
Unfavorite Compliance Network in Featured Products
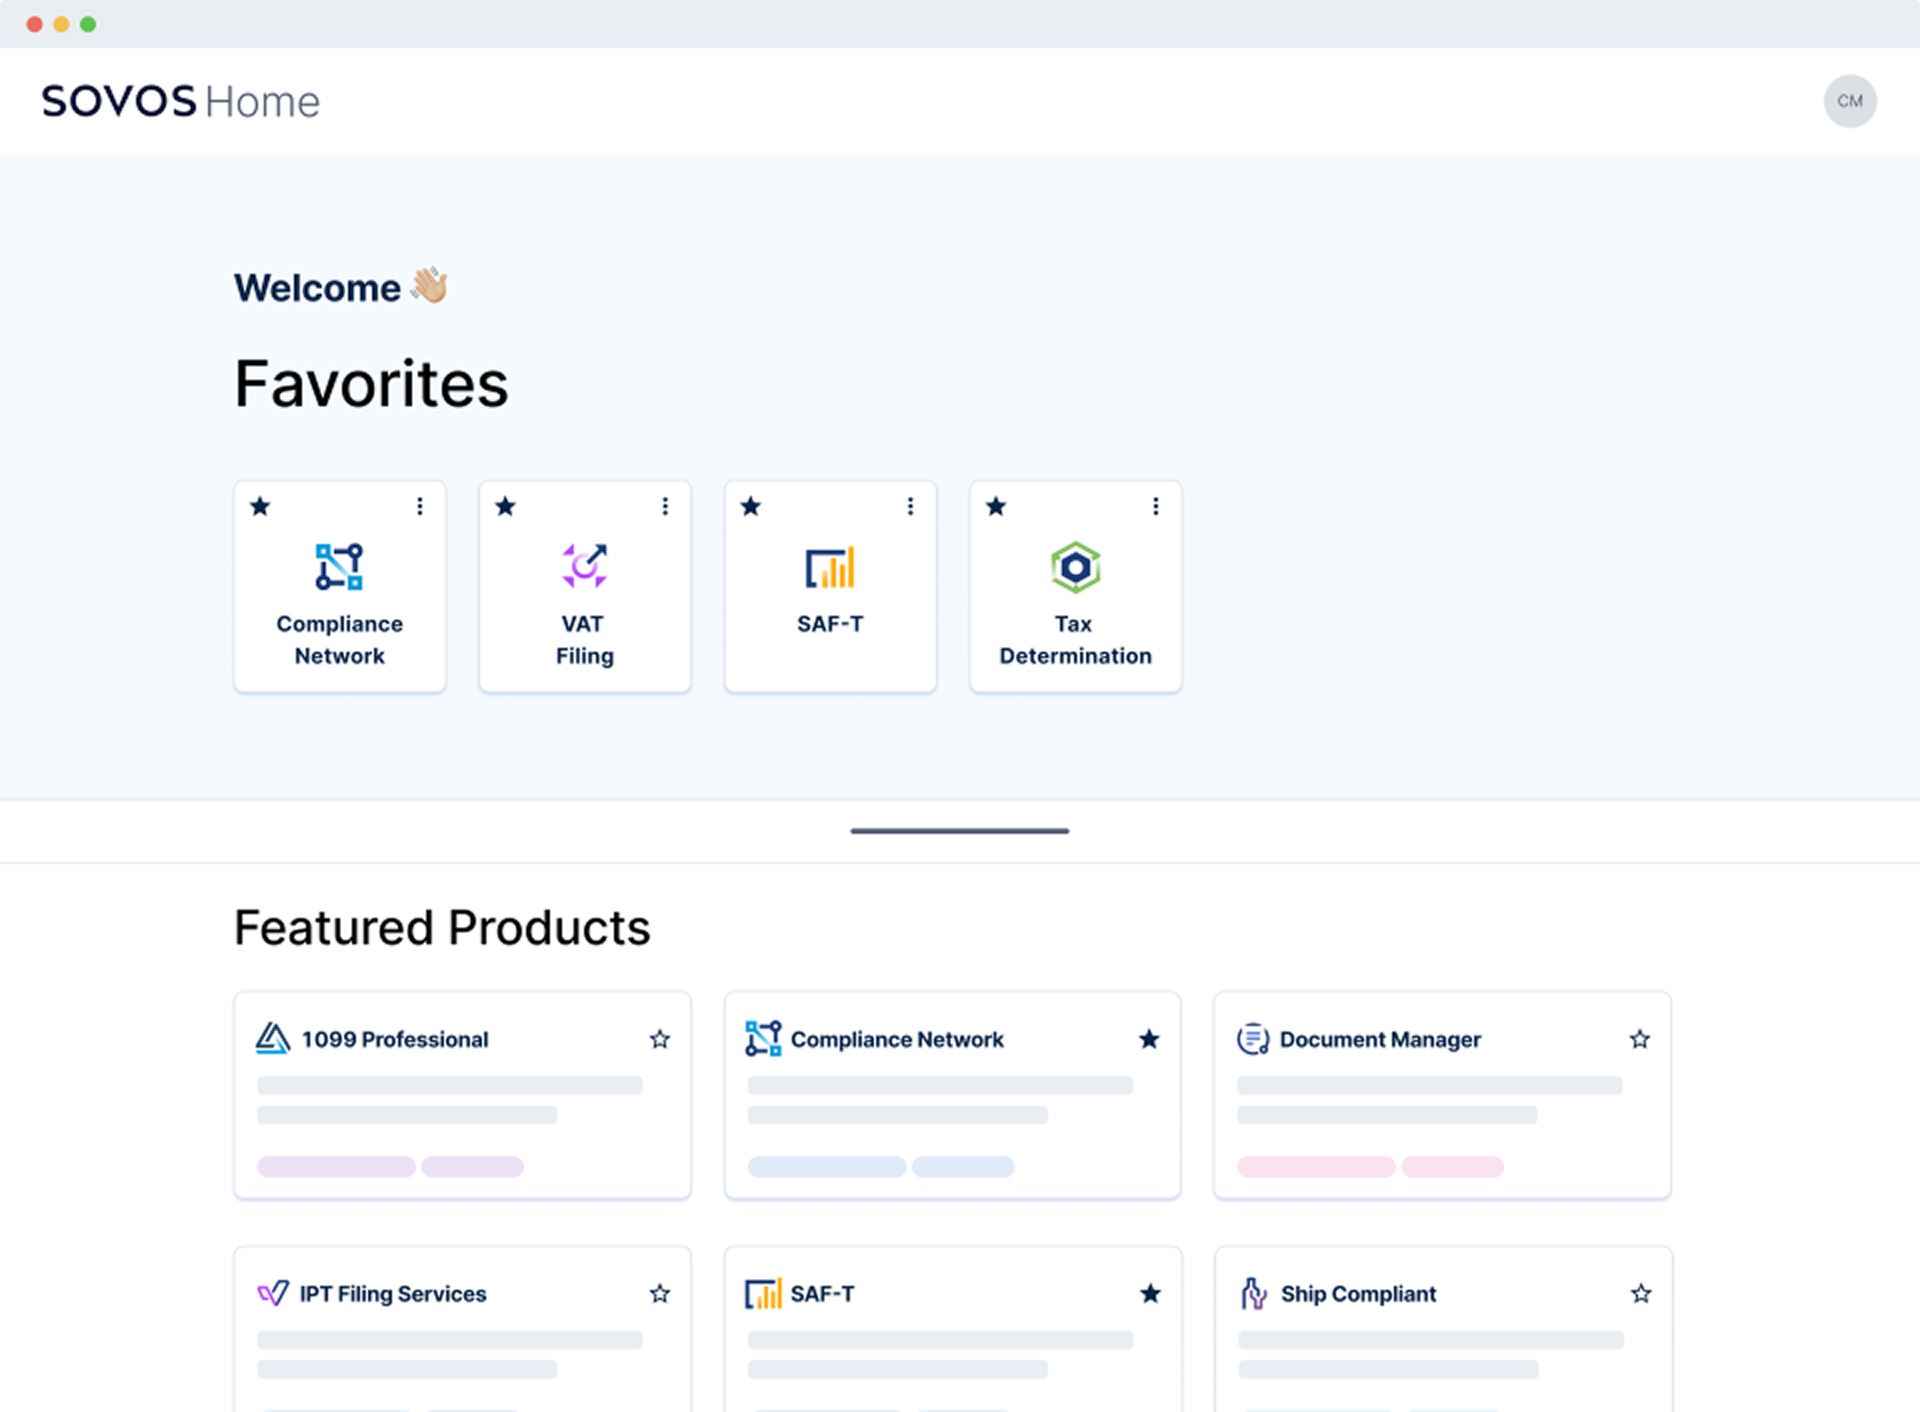[1149, 1039]
